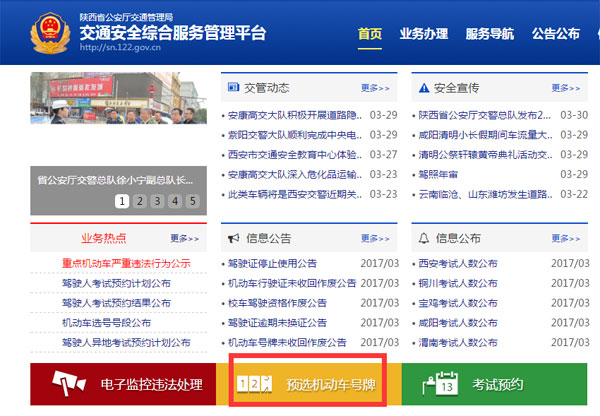
Task: Open 西安考试人数公布
Action: point(458,263)
